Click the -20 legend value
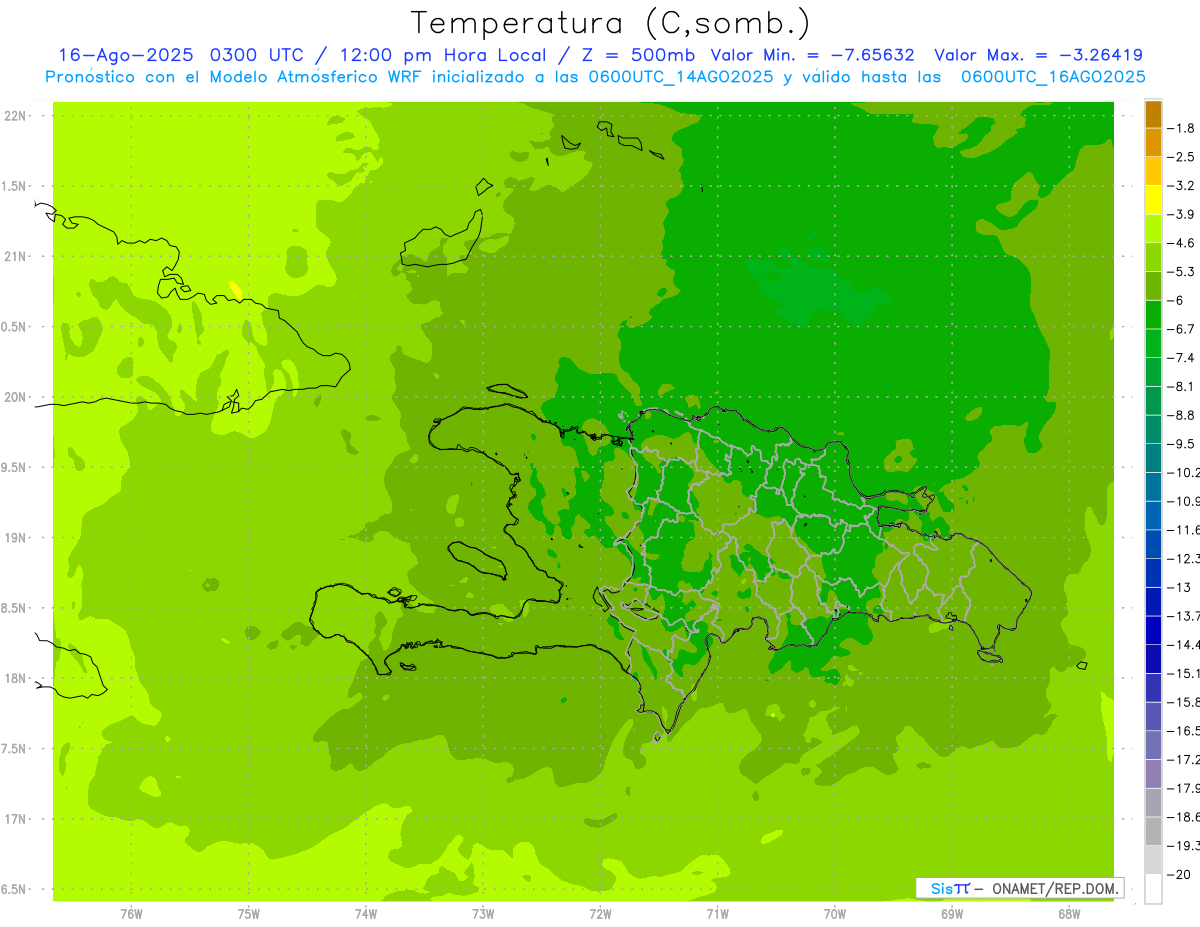Image resolution: width=1200 pixels, height=927 pixels. click(x=1178, y=874)
